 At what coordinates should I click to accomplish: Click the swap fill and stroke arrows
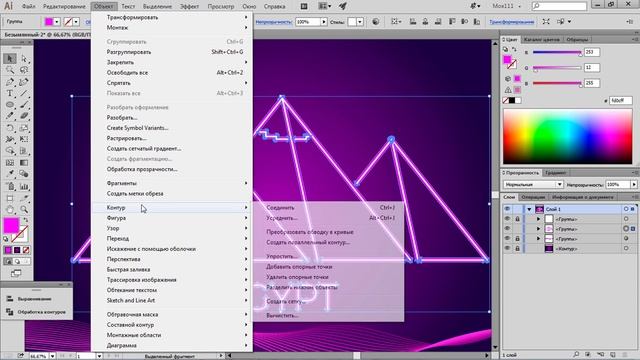coord(26,220)
